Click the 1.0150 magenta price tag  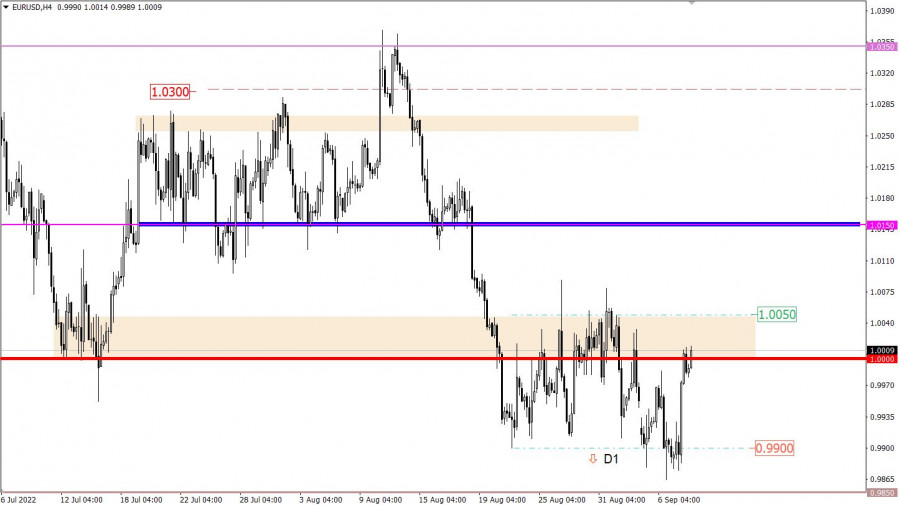pos(882,226)
